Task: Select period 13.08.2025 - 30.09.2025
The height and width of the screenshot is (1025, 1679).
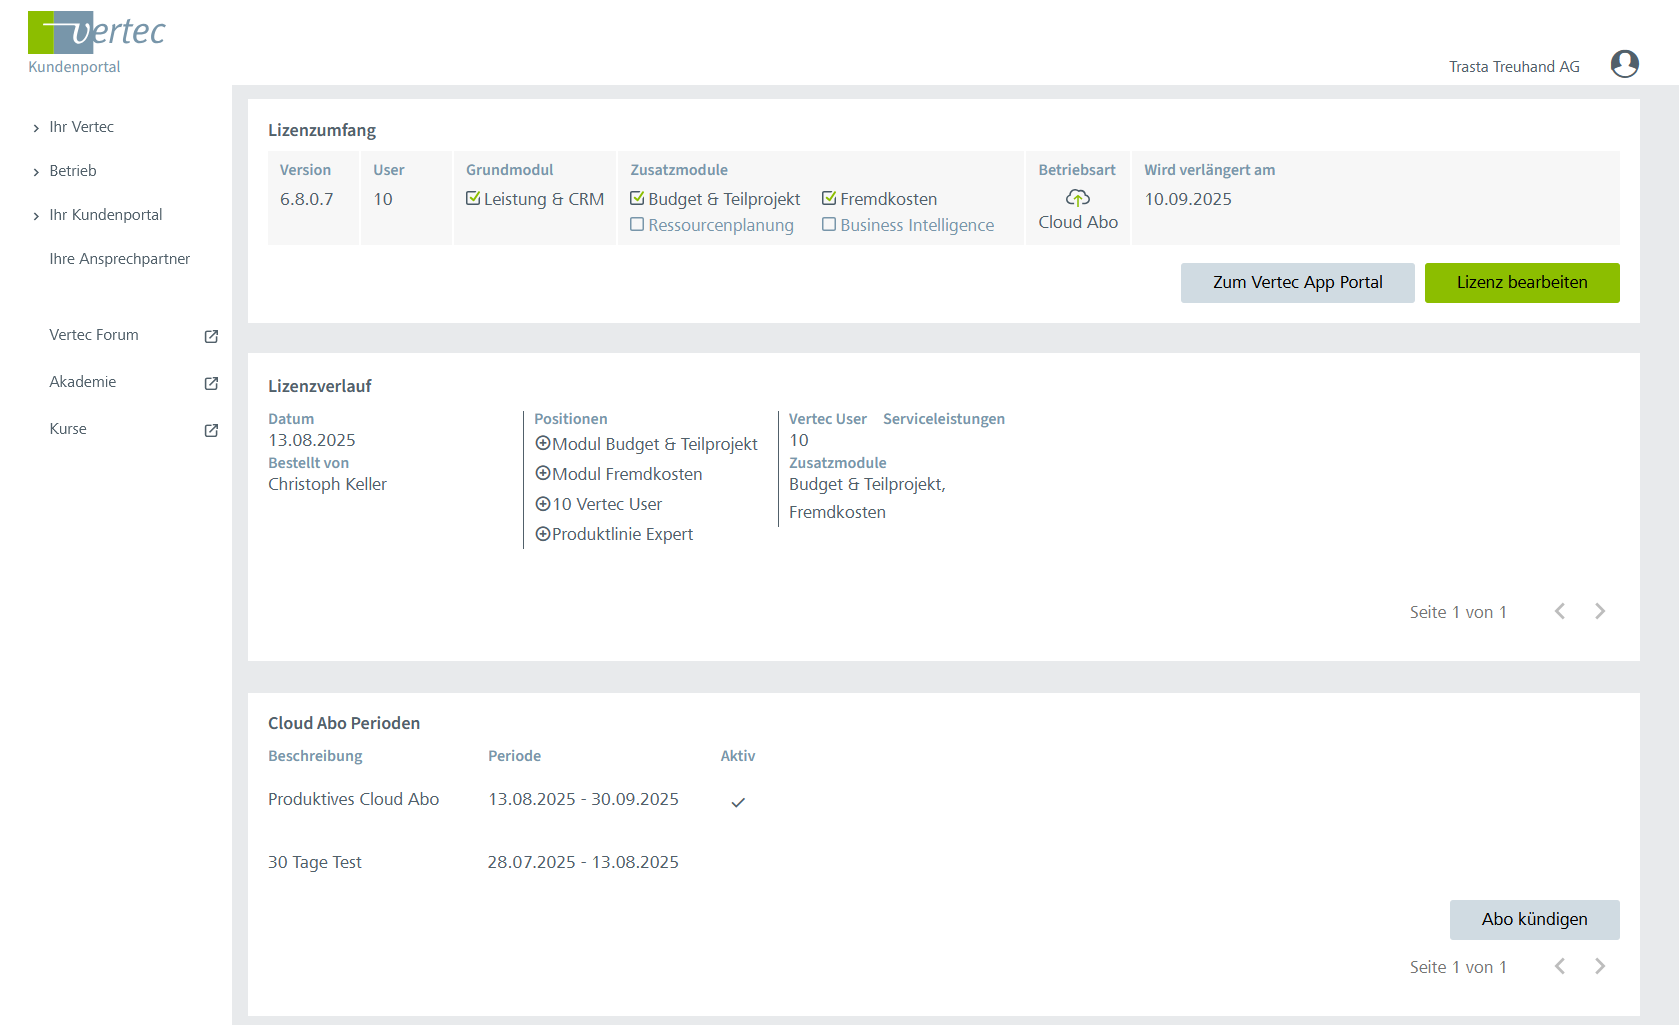Action: click(x=583, y=799)
